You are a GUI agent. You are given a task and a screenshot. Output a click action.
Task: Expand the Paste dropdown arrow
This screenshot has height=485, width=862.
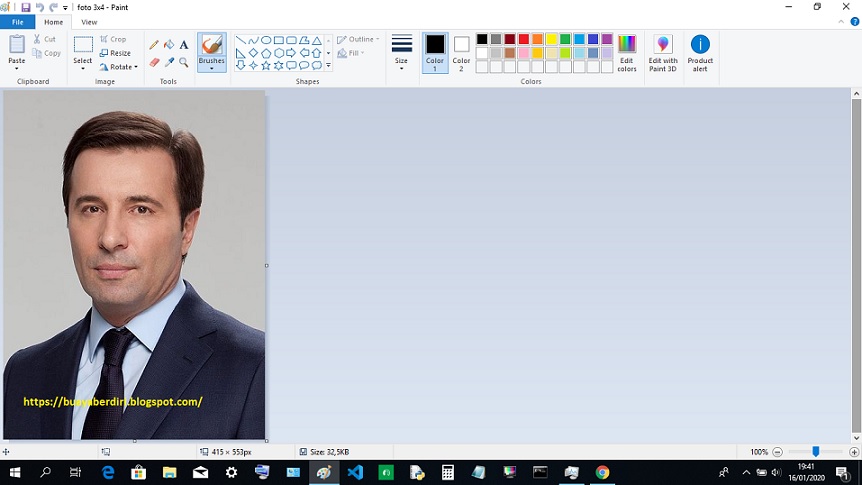pos(16,69)
